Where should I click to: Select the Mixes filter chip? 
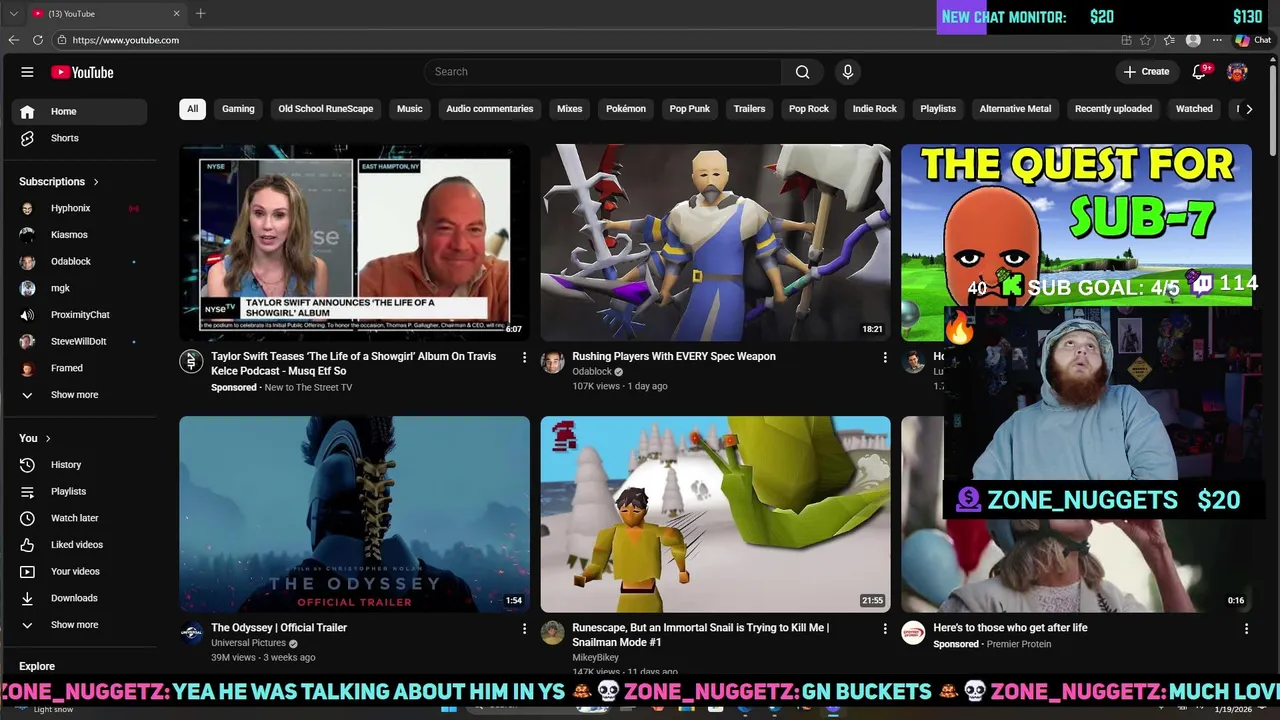tap(570, 109)
